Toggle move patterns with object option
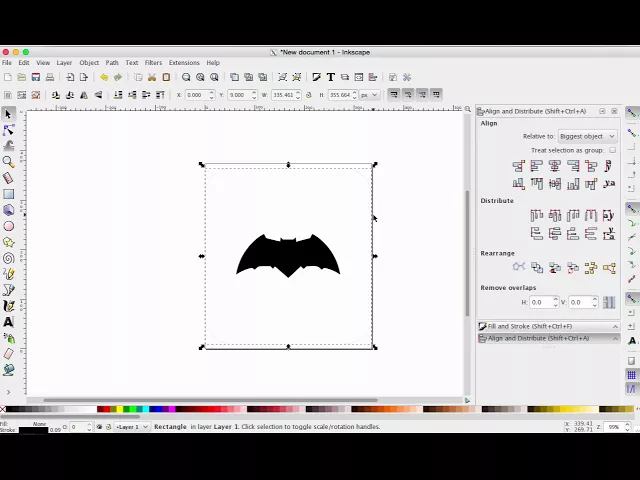The image size is (640, 480). 436,95
